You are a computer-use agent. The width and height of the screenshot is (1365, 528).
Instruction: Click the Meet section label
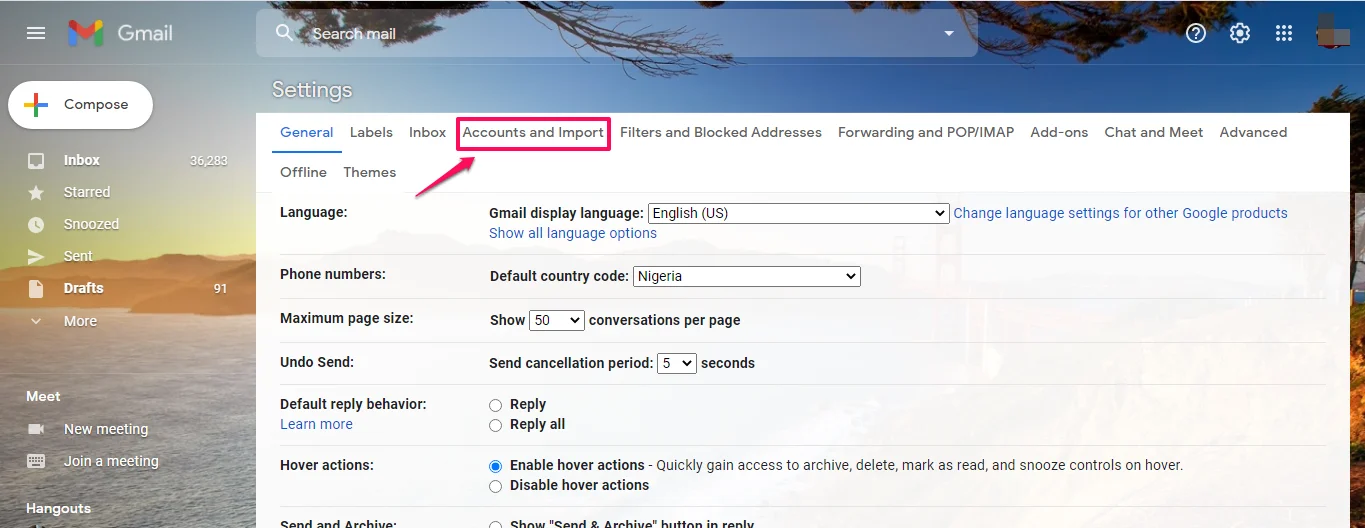(43, 396)
